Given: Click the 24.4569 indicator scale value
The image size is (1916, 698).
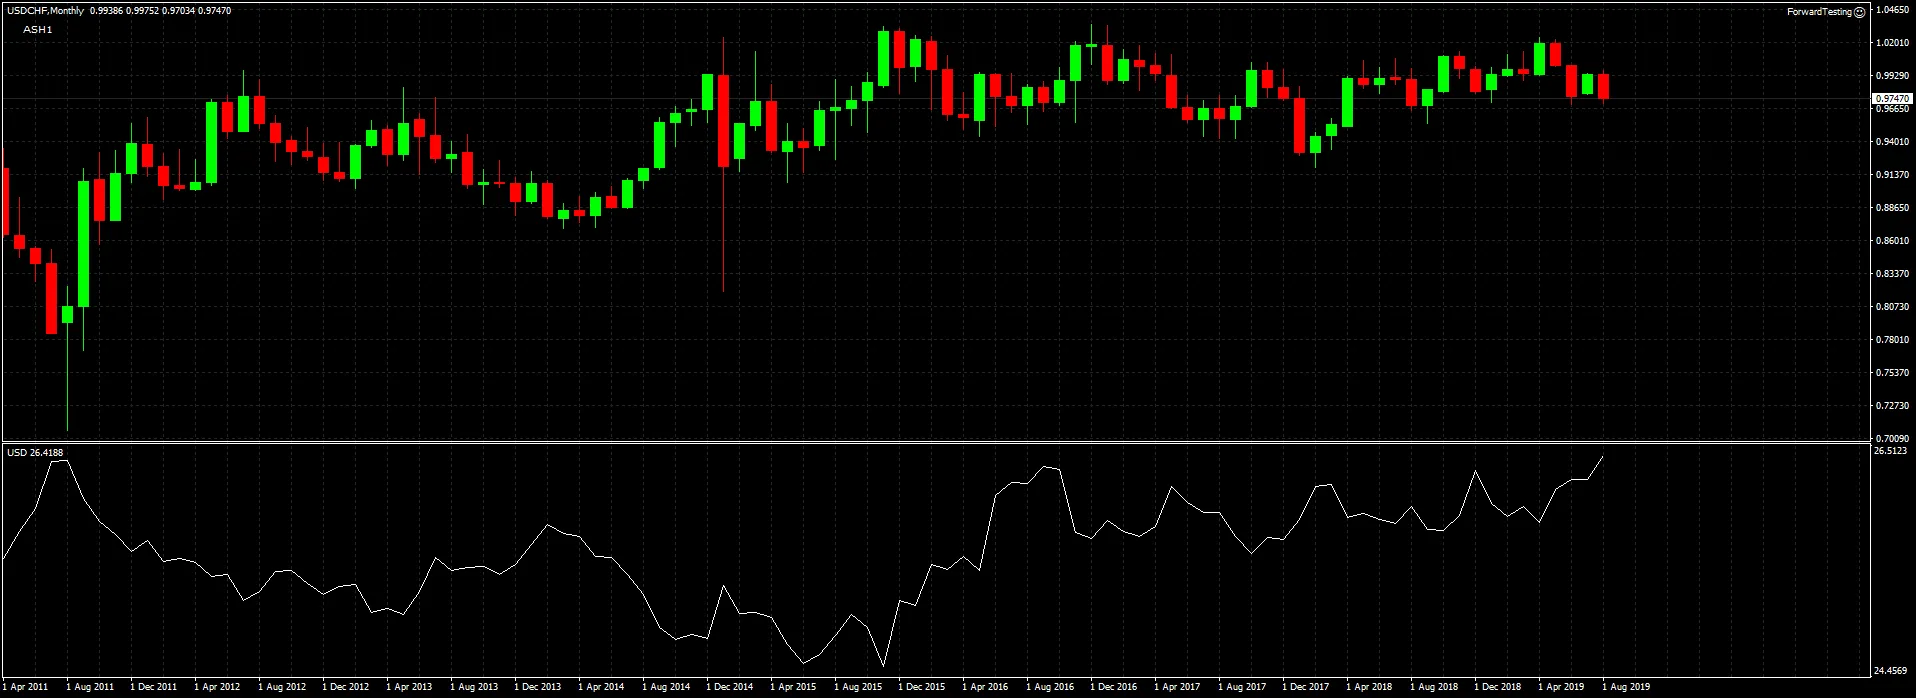Looking at the screenshot, I should pos(1890,670).
